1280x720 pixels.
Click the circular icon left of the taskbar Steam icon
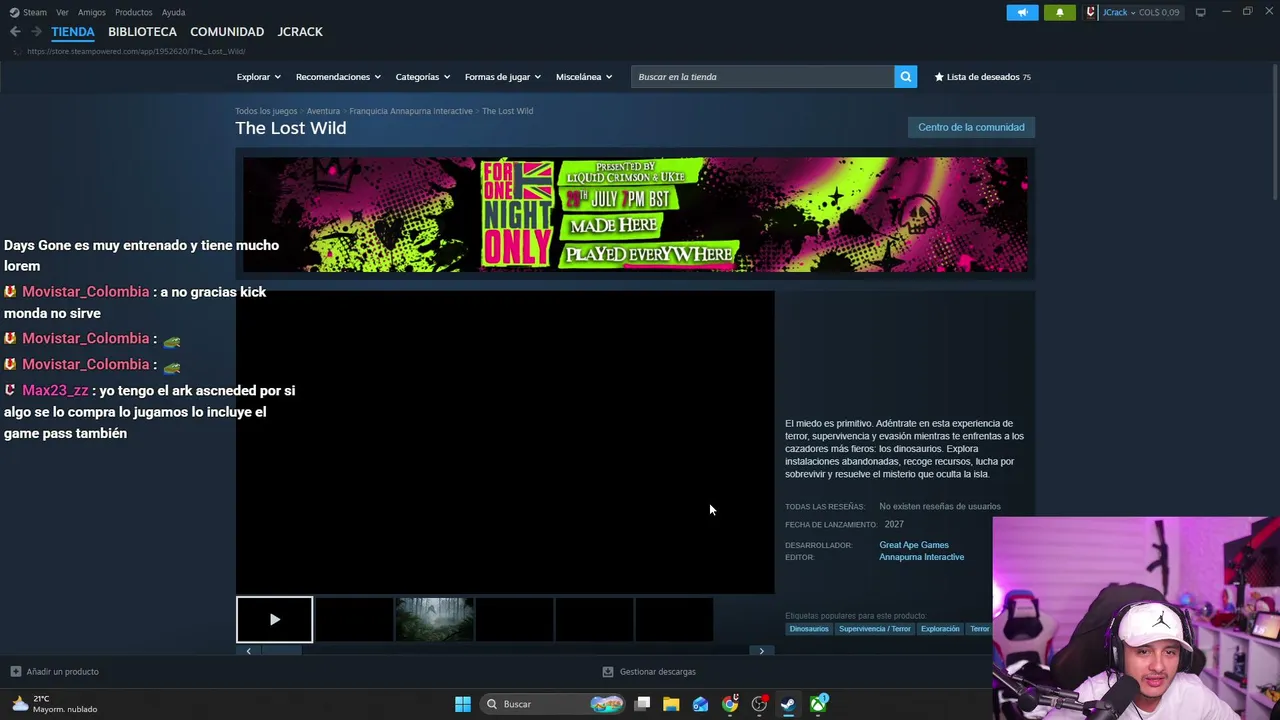(759, 704)
